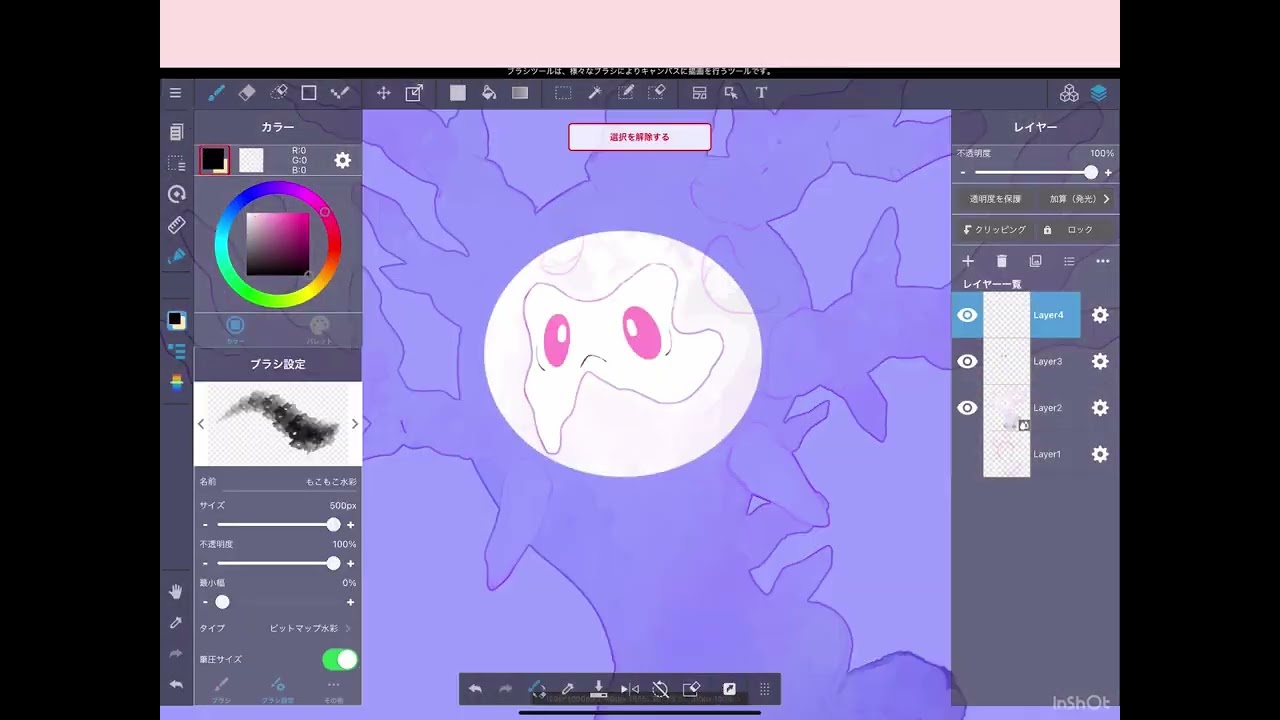Toggle the layer Lock option

(1069, 230)
